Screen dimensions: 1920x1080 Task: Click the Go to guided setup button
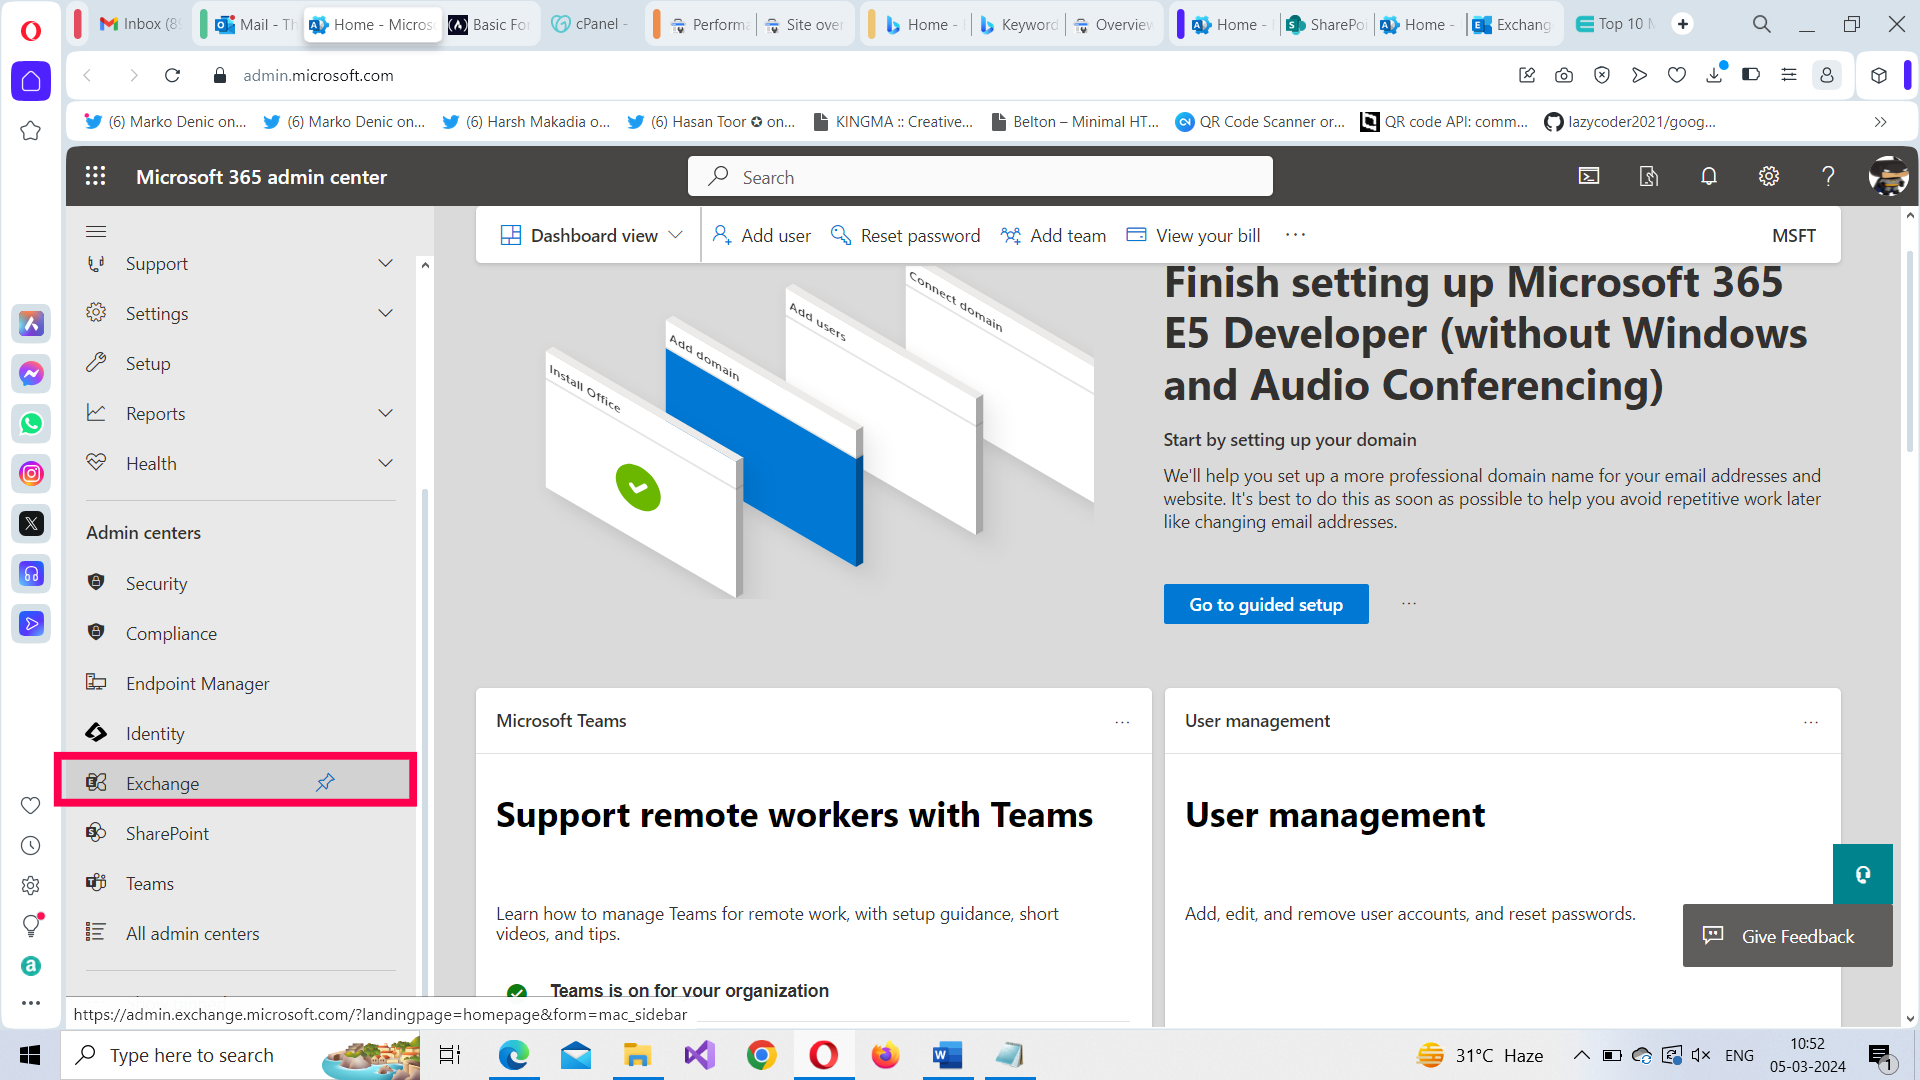pyautogui.click(x=1265, y=604)
